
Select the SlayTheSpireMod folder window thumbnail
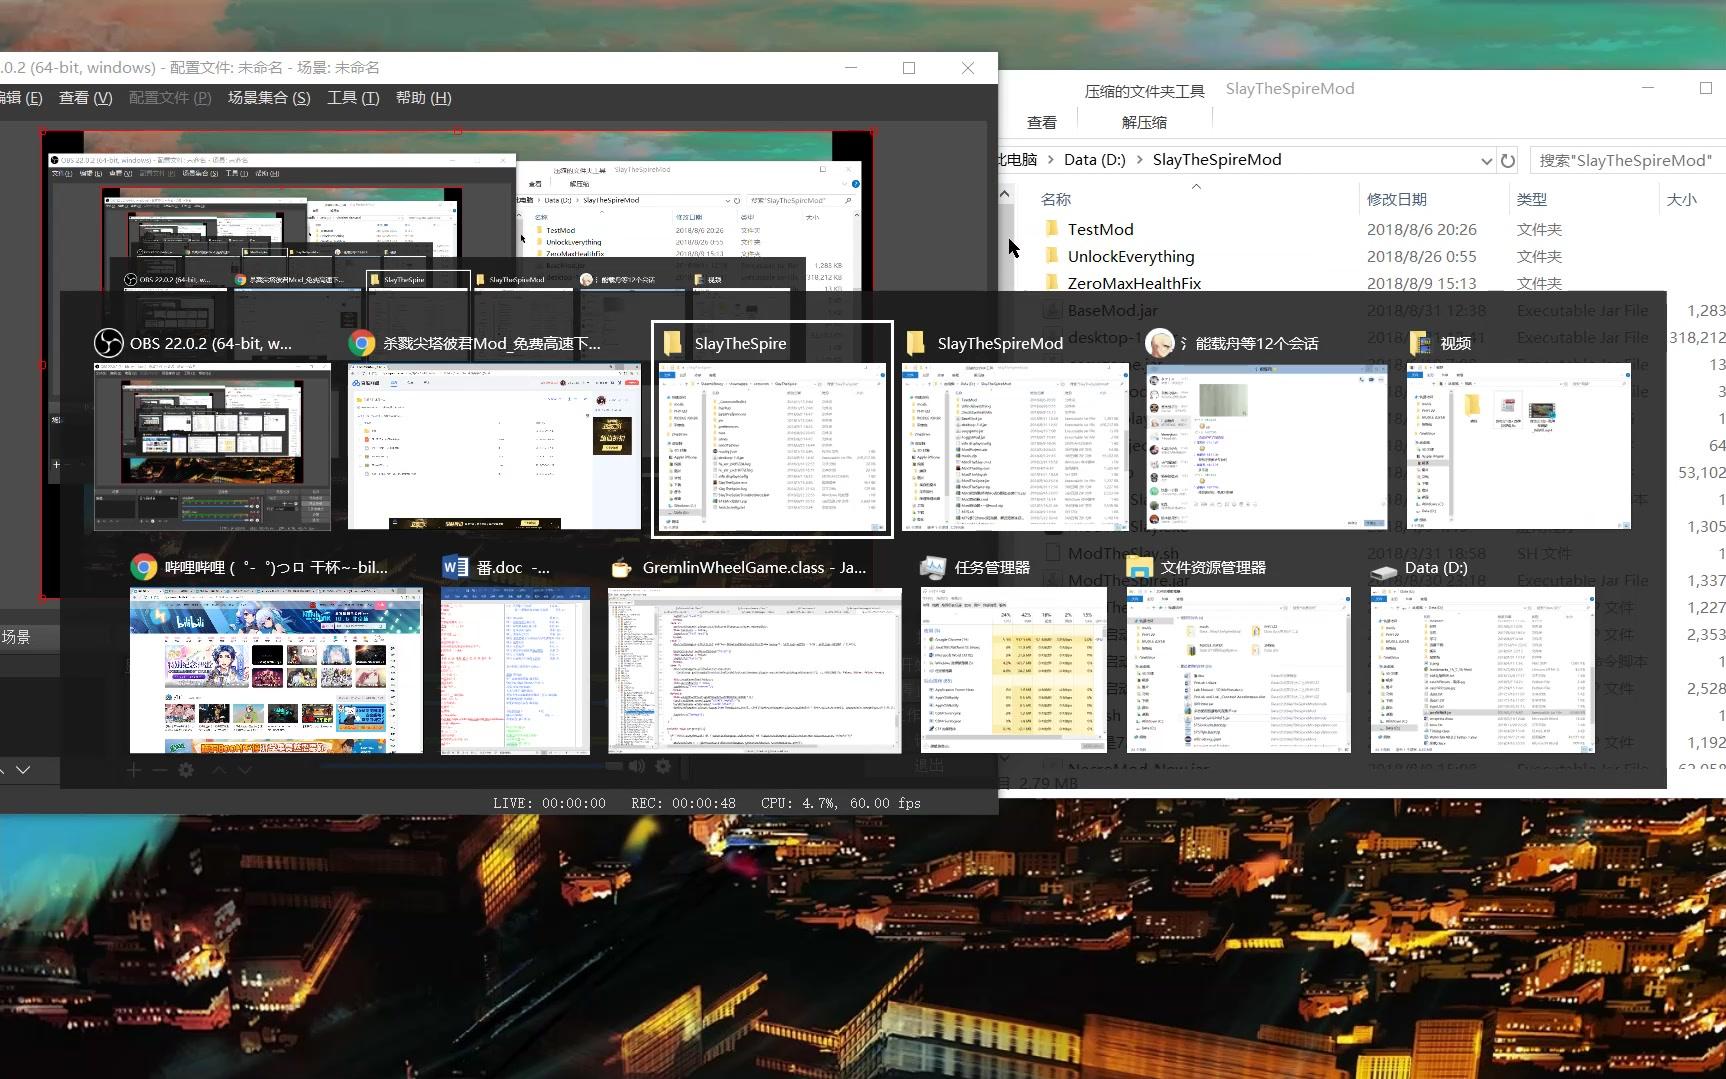(1015, 446)
